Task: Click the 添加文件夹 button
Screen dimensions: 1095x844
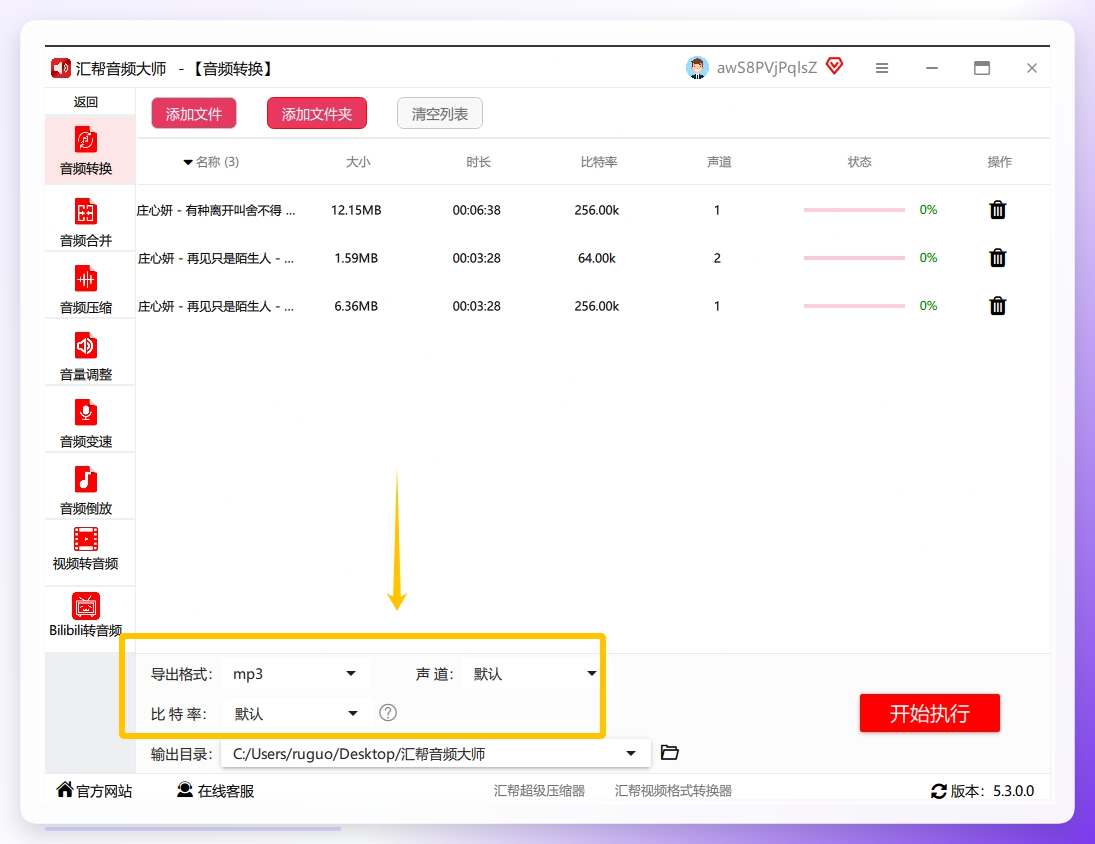Action: 316,113
